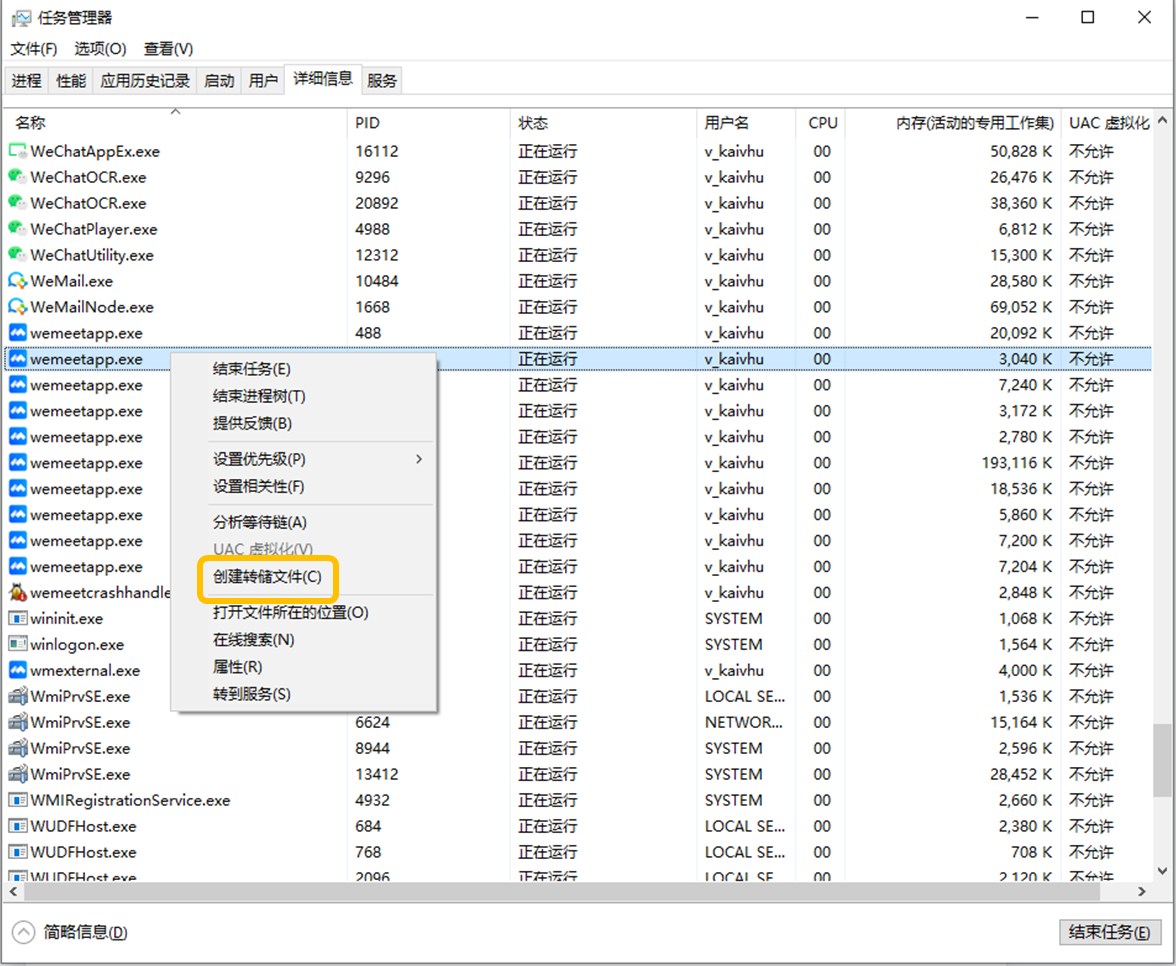Sort by the UAC 虚拟化 column header
The width and height of the screenshot is (1176, 966).
(1107, 123)
